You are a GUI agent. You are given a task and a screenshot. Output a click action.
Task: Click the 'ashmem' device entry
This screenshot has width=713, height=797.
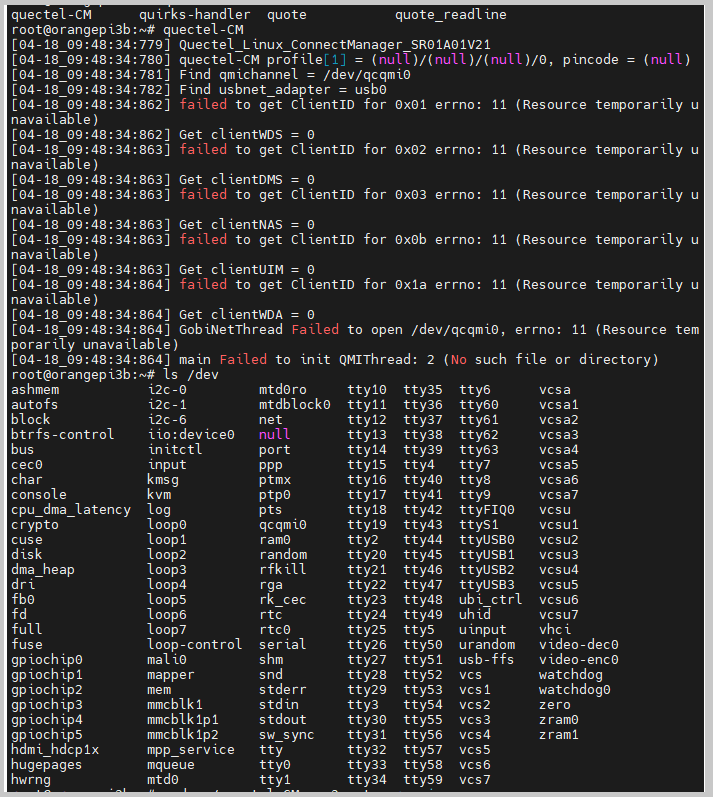coord(35,390)
